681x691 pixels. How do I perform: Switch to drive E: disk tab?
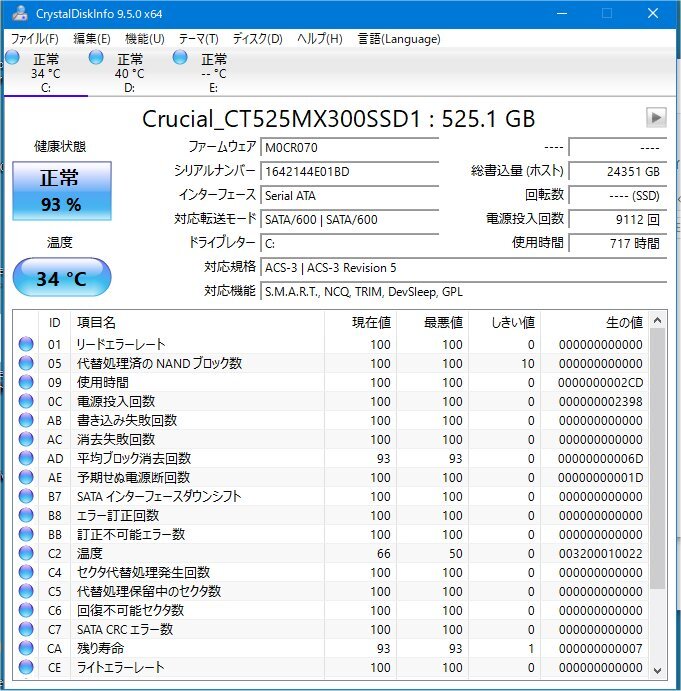pyautogui.click(x=213, y=72)
